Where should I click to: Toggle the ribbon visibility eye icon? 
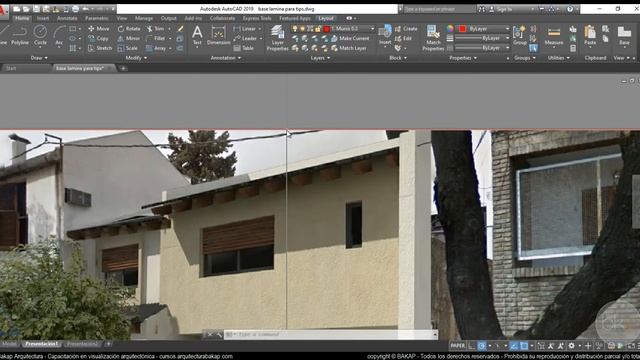tap(349, 18)
